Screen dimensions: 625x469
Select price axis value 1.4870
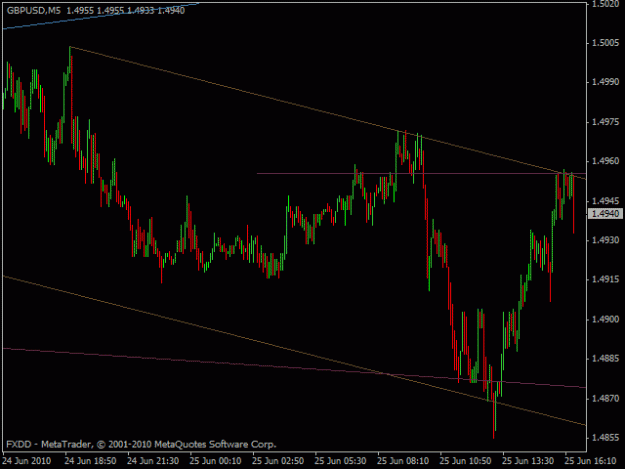click(606, 398)
